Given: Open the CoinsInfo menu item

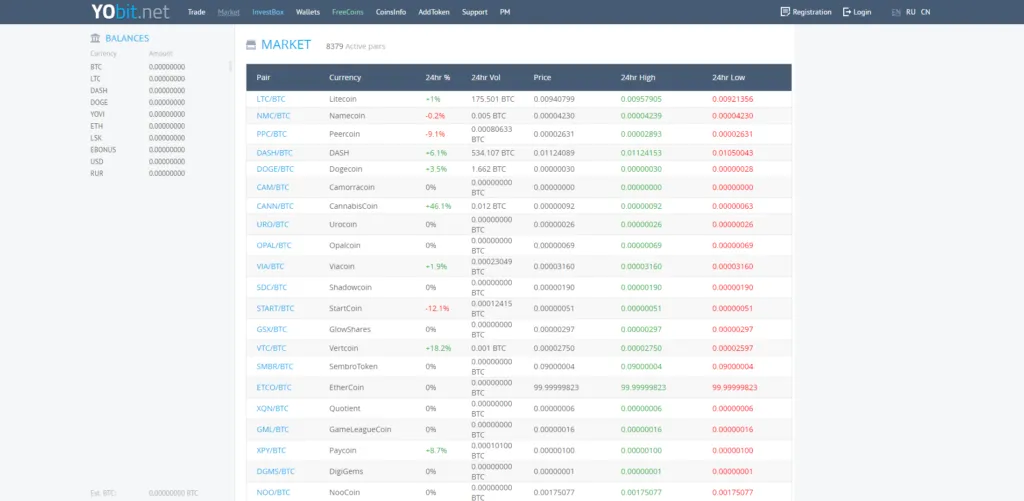Looking at the screenshot, I should tap(391, 12).
